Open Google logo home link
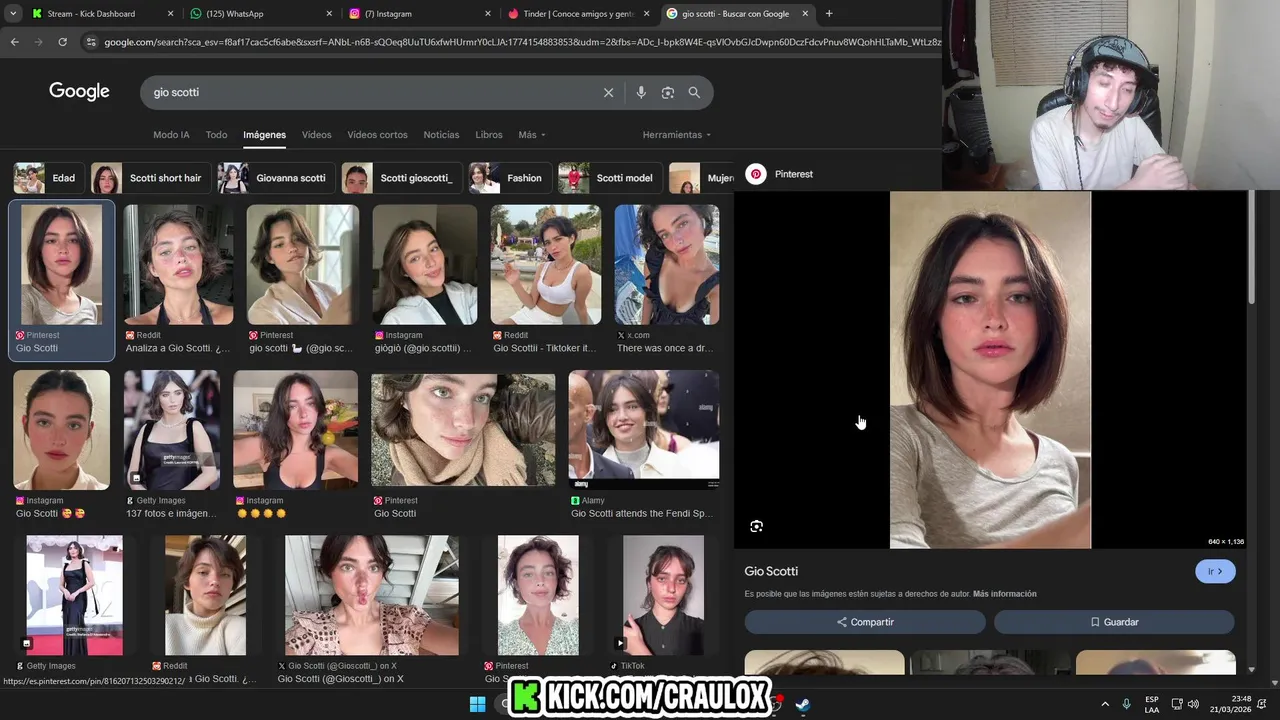Screen dimensions: 1280x720 point(79,92)
